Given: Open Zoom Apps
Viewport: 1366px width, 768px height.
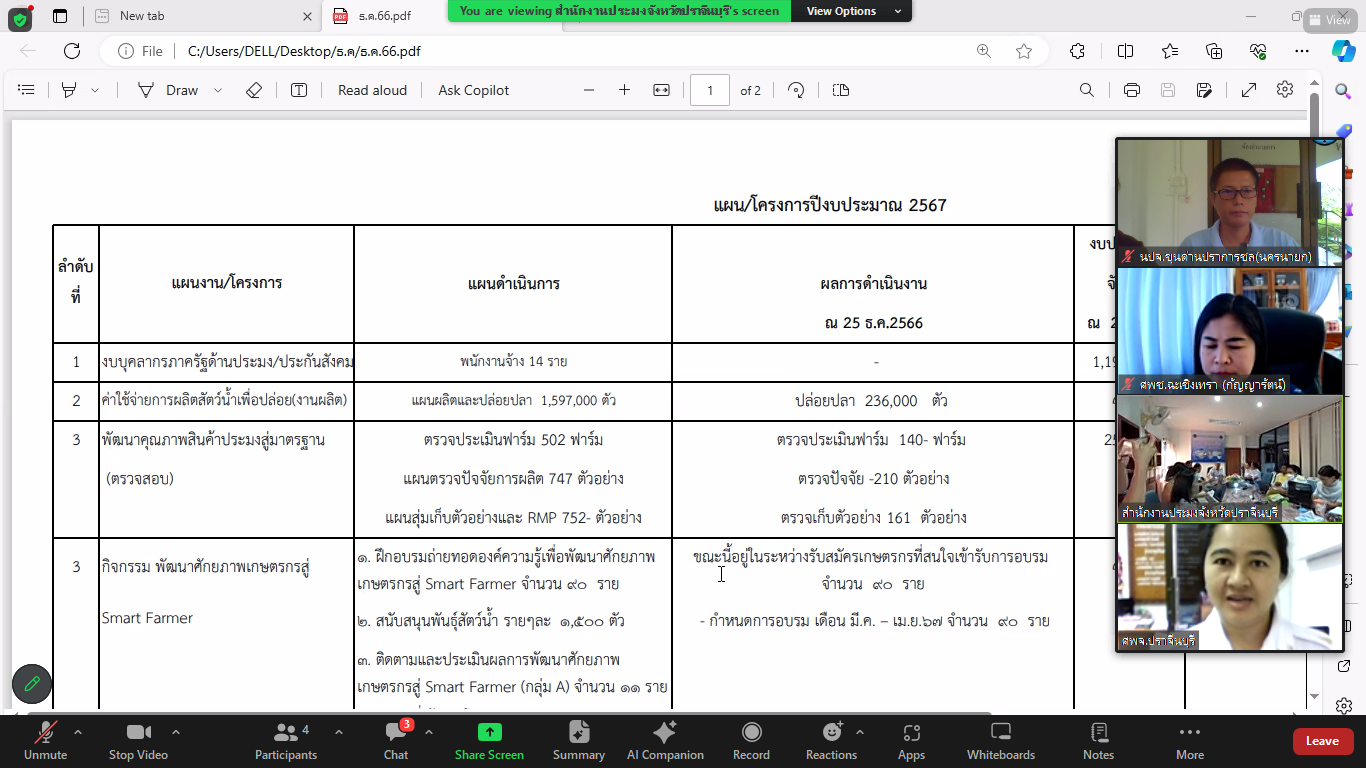Looking at the screenshot, I should [911, 741].
